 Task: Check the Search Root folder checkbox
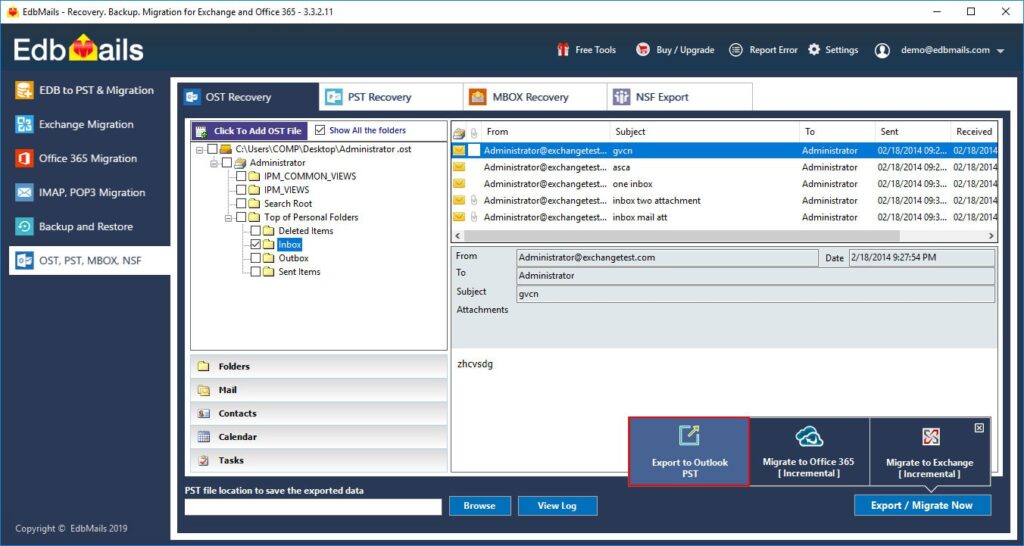pyautogui.click(x=241, y=204)
